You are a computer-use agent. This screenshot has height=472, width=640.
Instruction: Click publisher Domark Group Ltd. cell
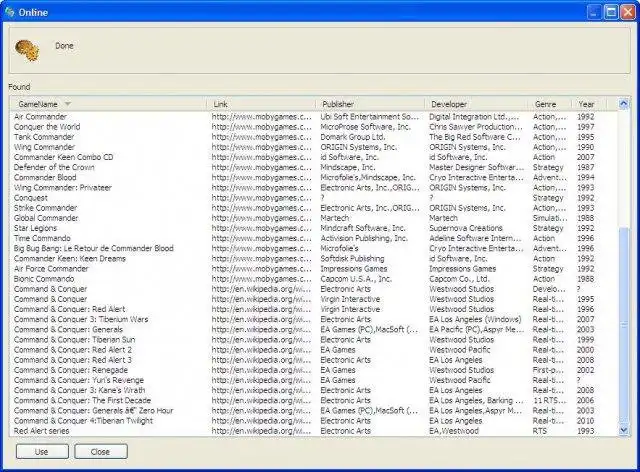353,137
